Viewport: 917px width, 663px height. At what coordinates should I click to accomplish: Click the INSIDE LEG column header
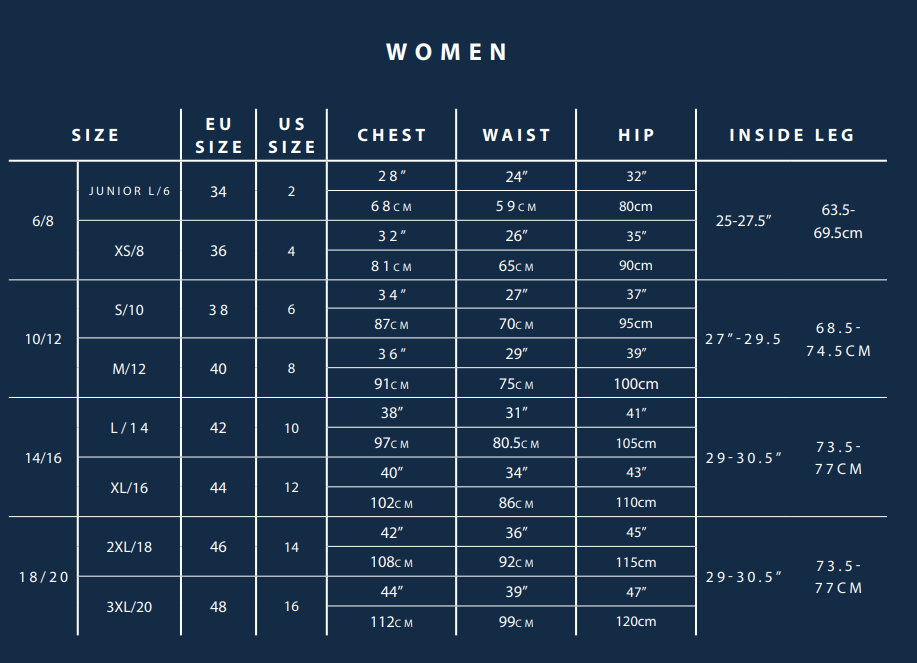coord(792,136)
